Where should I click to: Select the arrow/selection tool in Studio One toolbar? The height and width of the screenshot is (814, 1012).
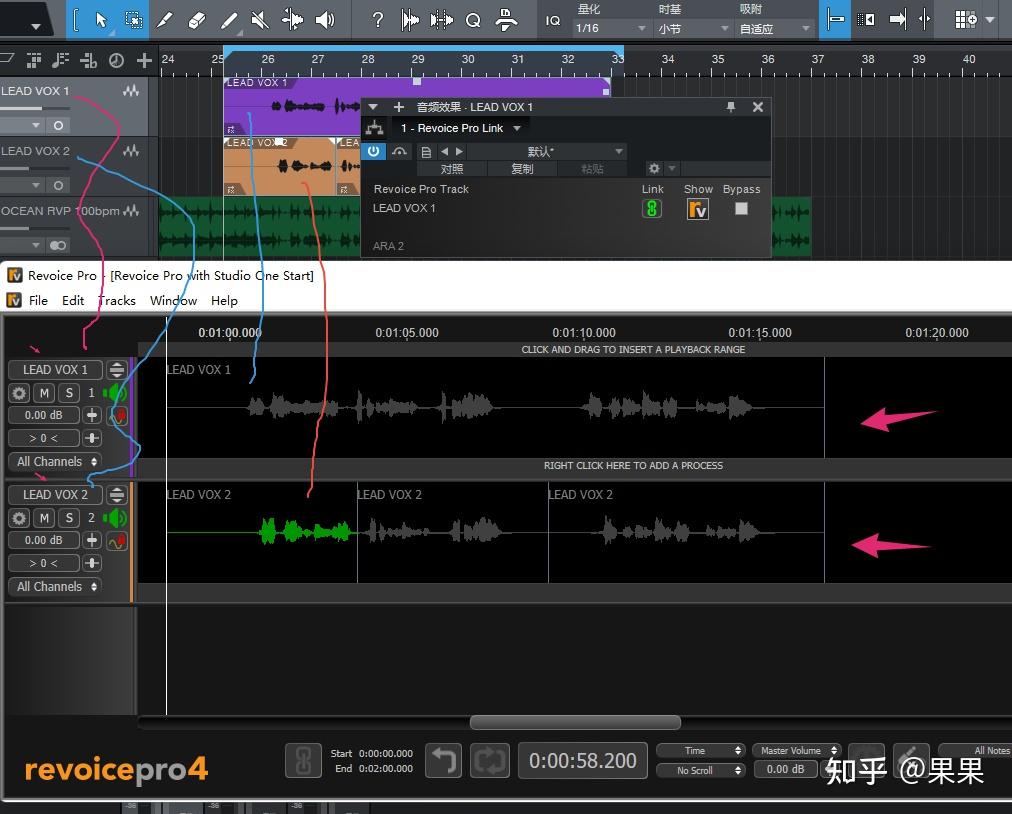click(x=102, y=20)
